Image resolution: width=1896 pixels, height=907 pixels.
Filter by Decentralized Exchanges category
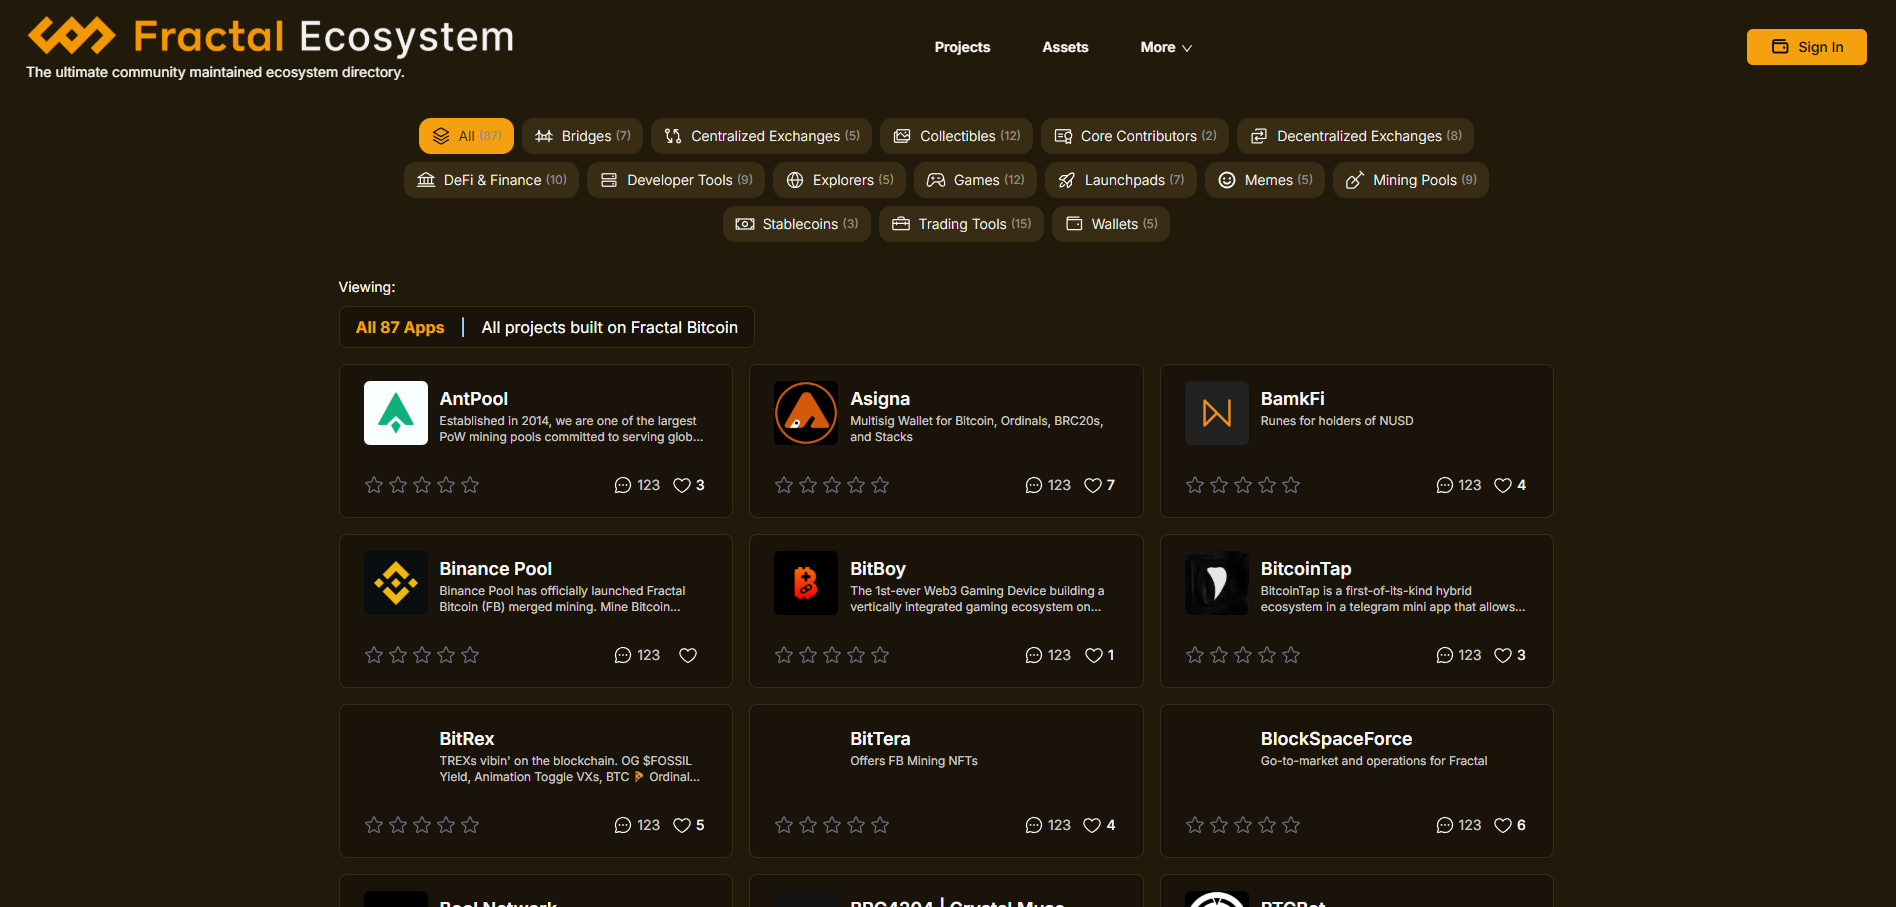tap(1355, 136)
